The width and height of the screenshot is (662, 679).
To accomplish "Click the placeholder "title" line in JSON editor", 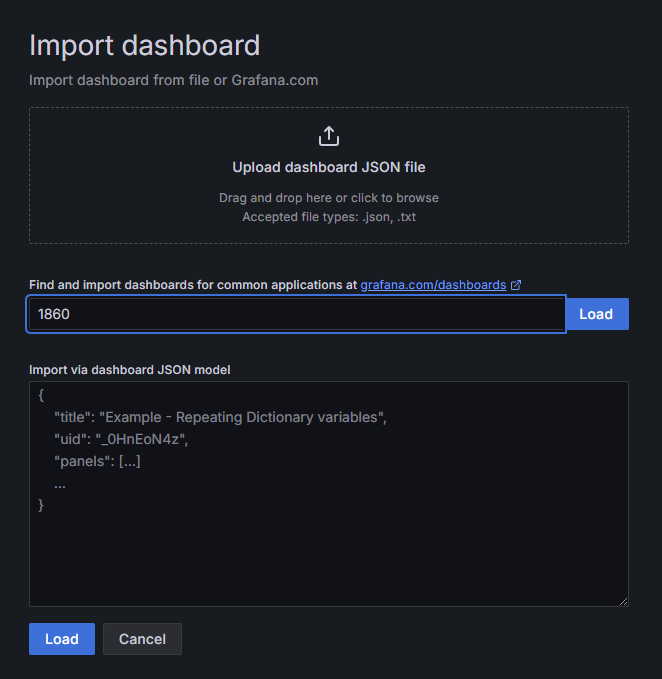I will click(x=220, y=417).
